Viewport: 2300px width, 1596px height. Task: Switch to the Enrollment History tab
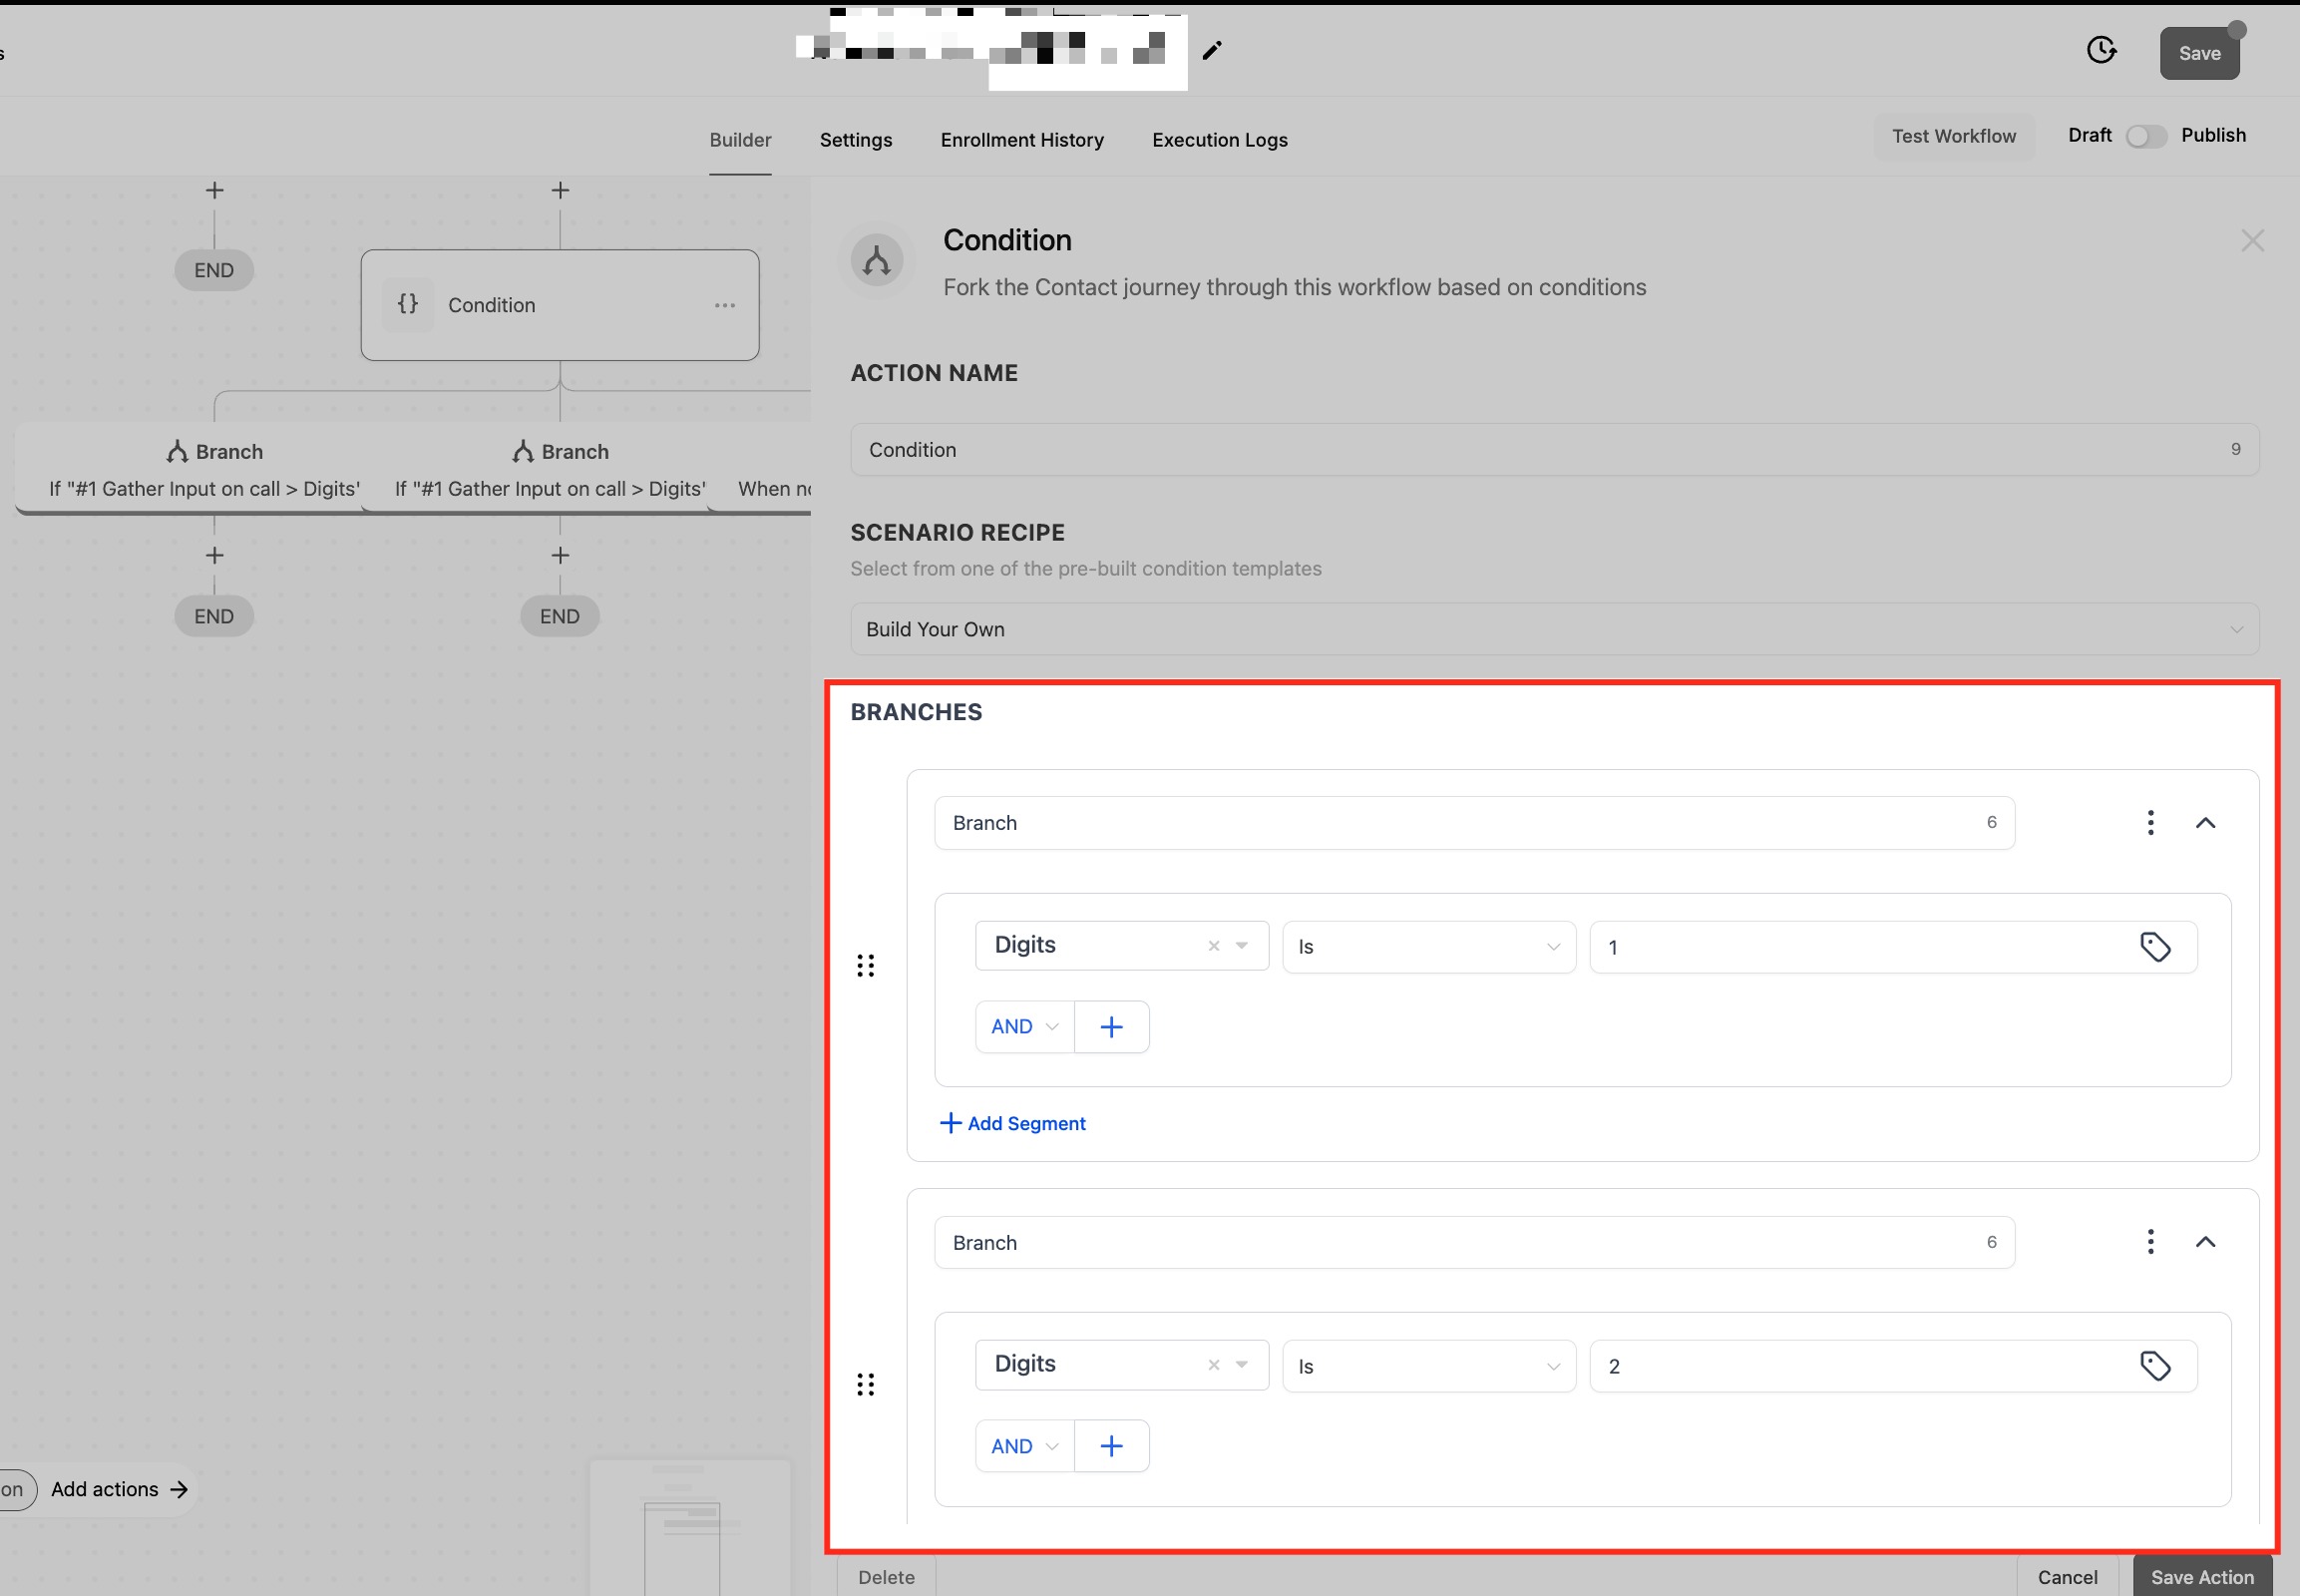(1021, 140)
